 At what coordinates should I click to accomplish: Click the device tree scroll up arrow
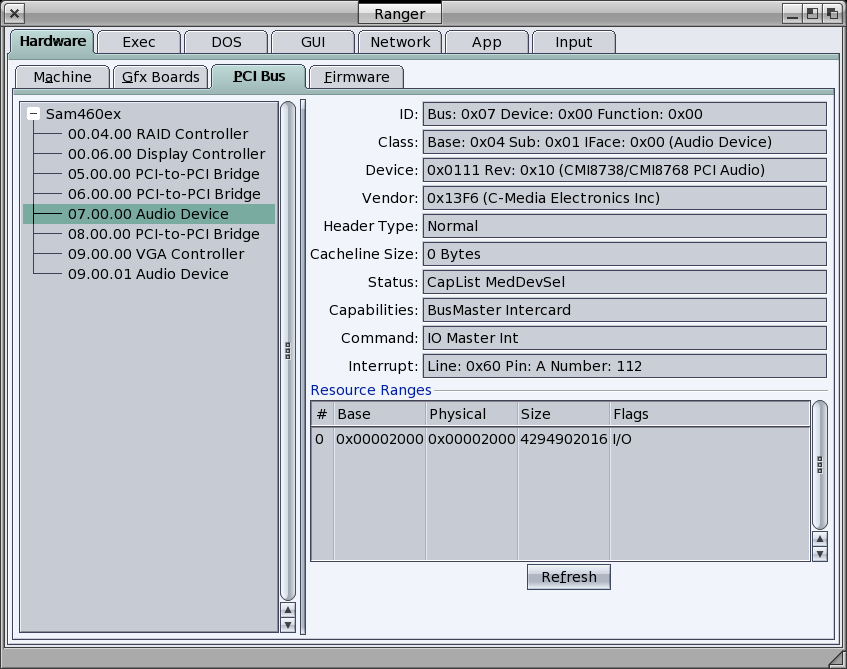pyautogui.click(x=288, y=610)
